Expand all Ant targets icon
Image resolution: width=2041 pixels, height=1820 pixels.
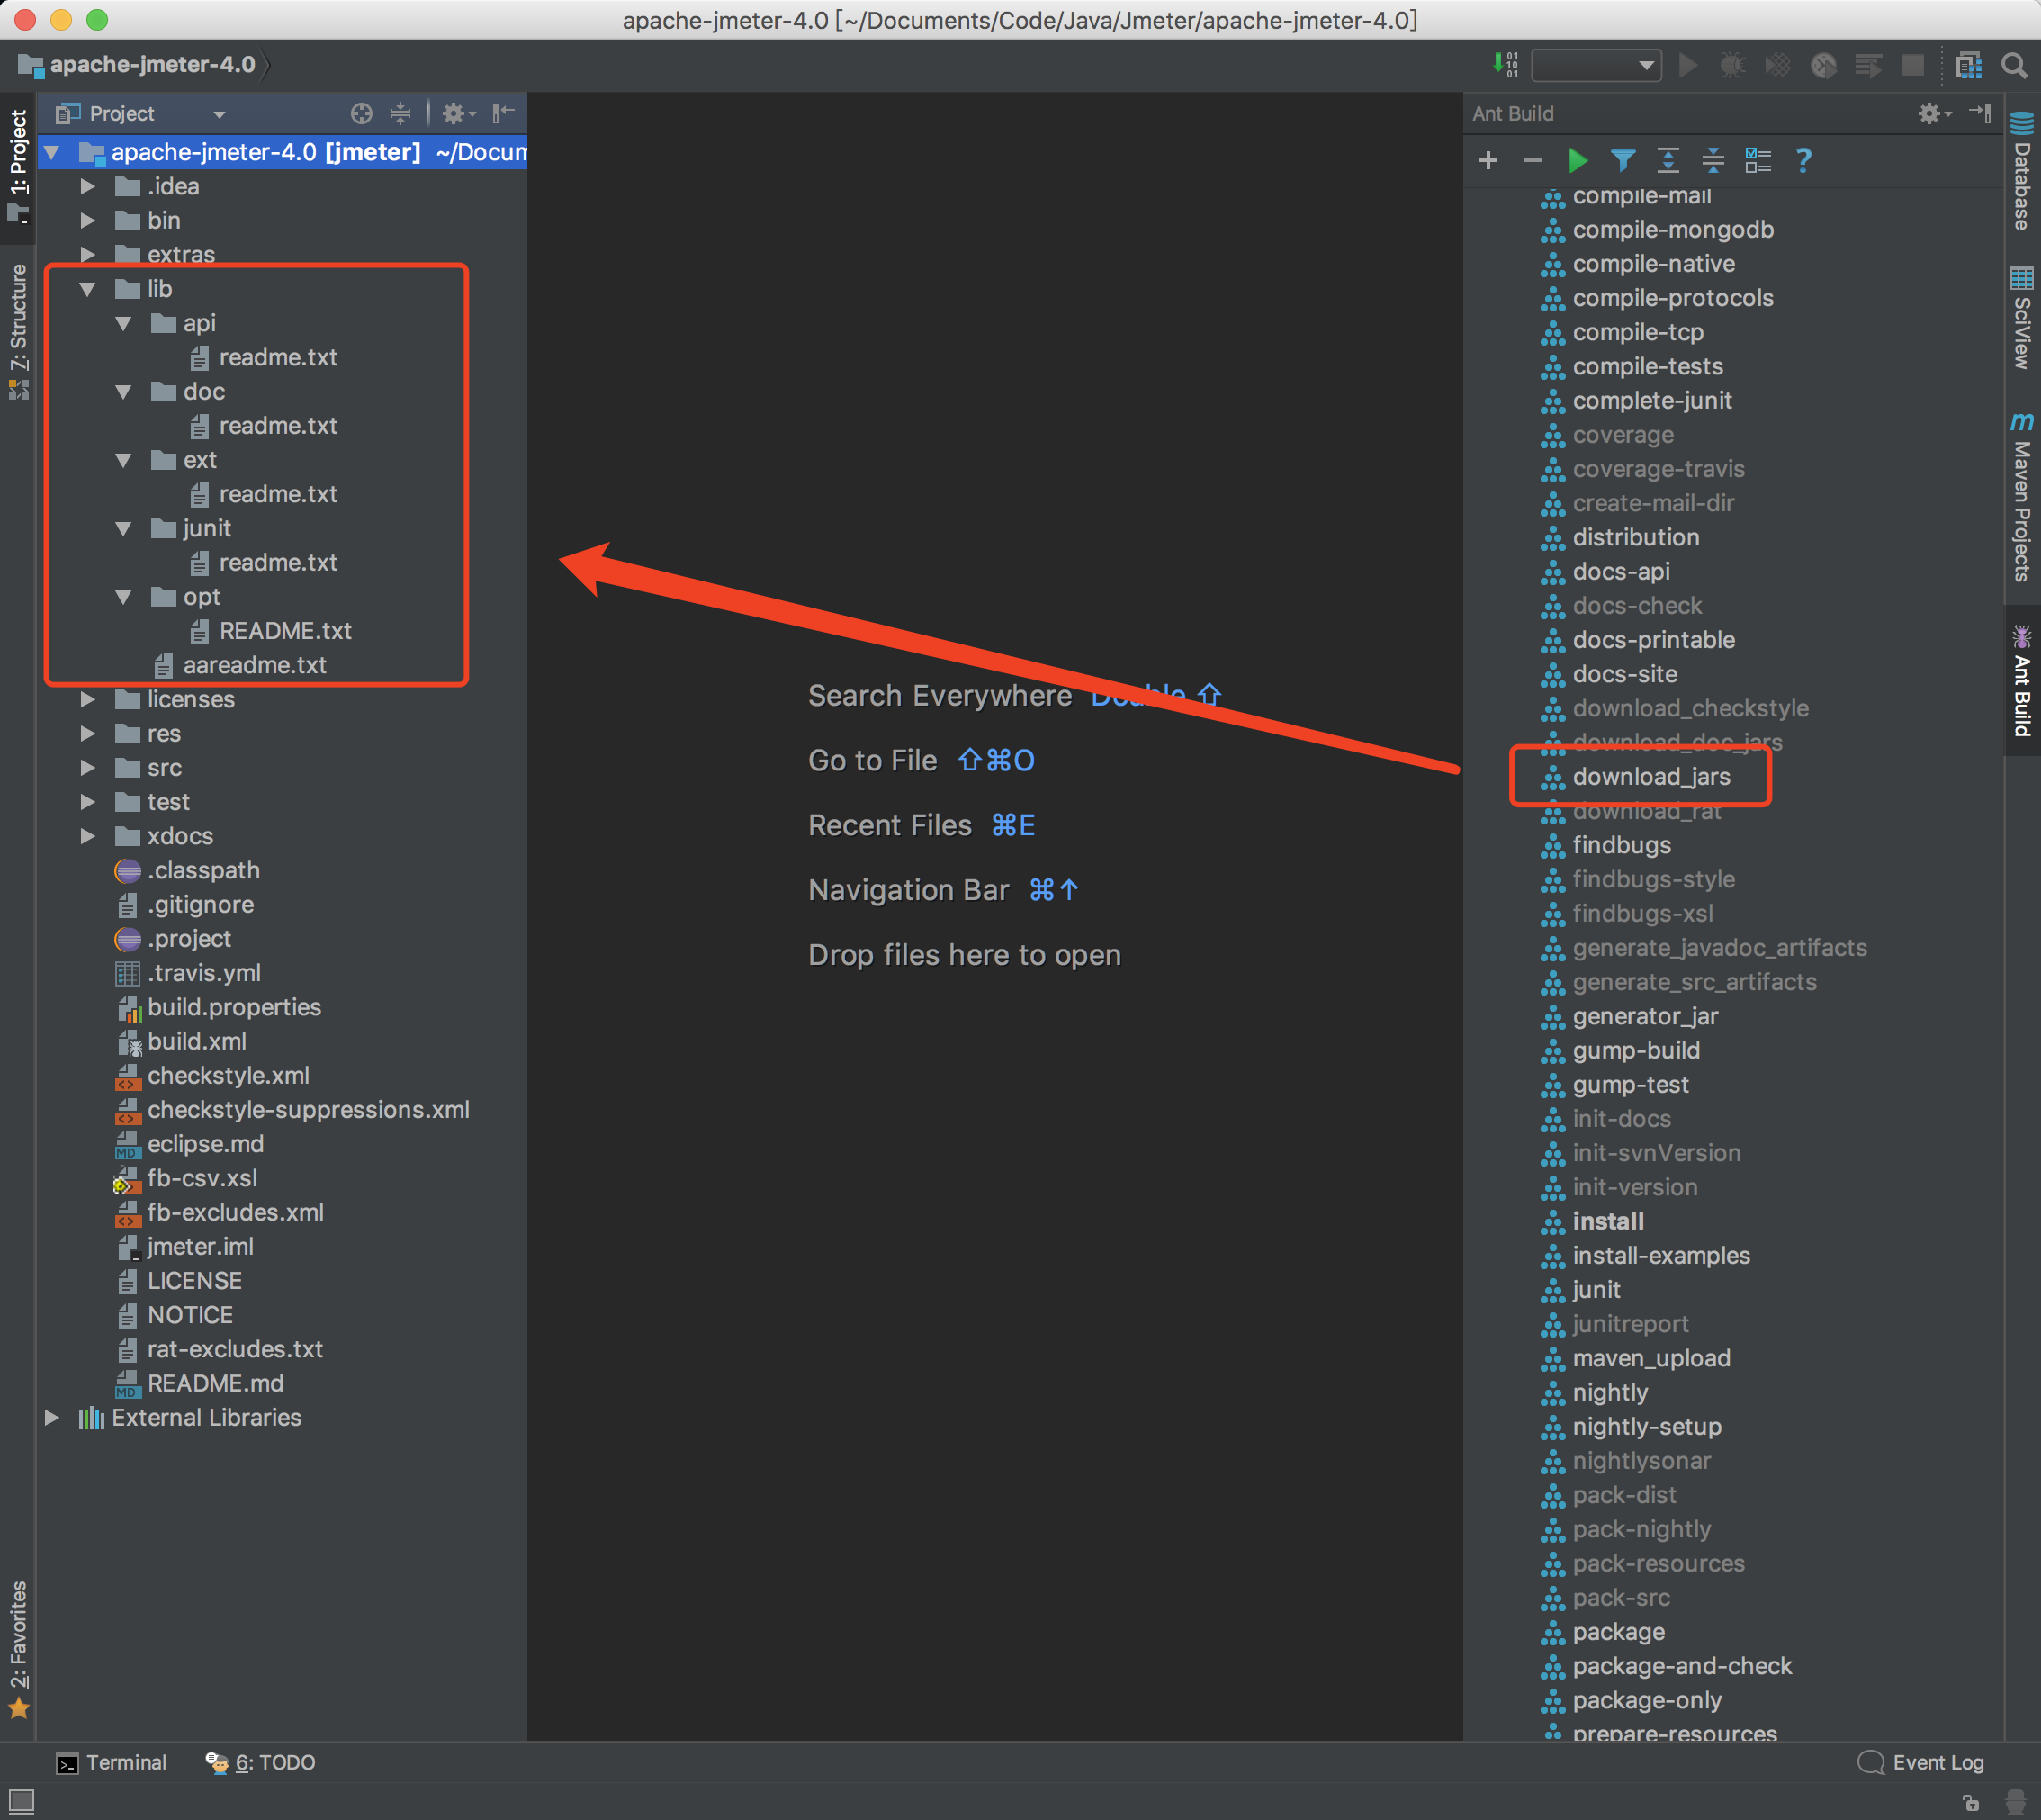pyautogui.click(x=1668, y=160)
